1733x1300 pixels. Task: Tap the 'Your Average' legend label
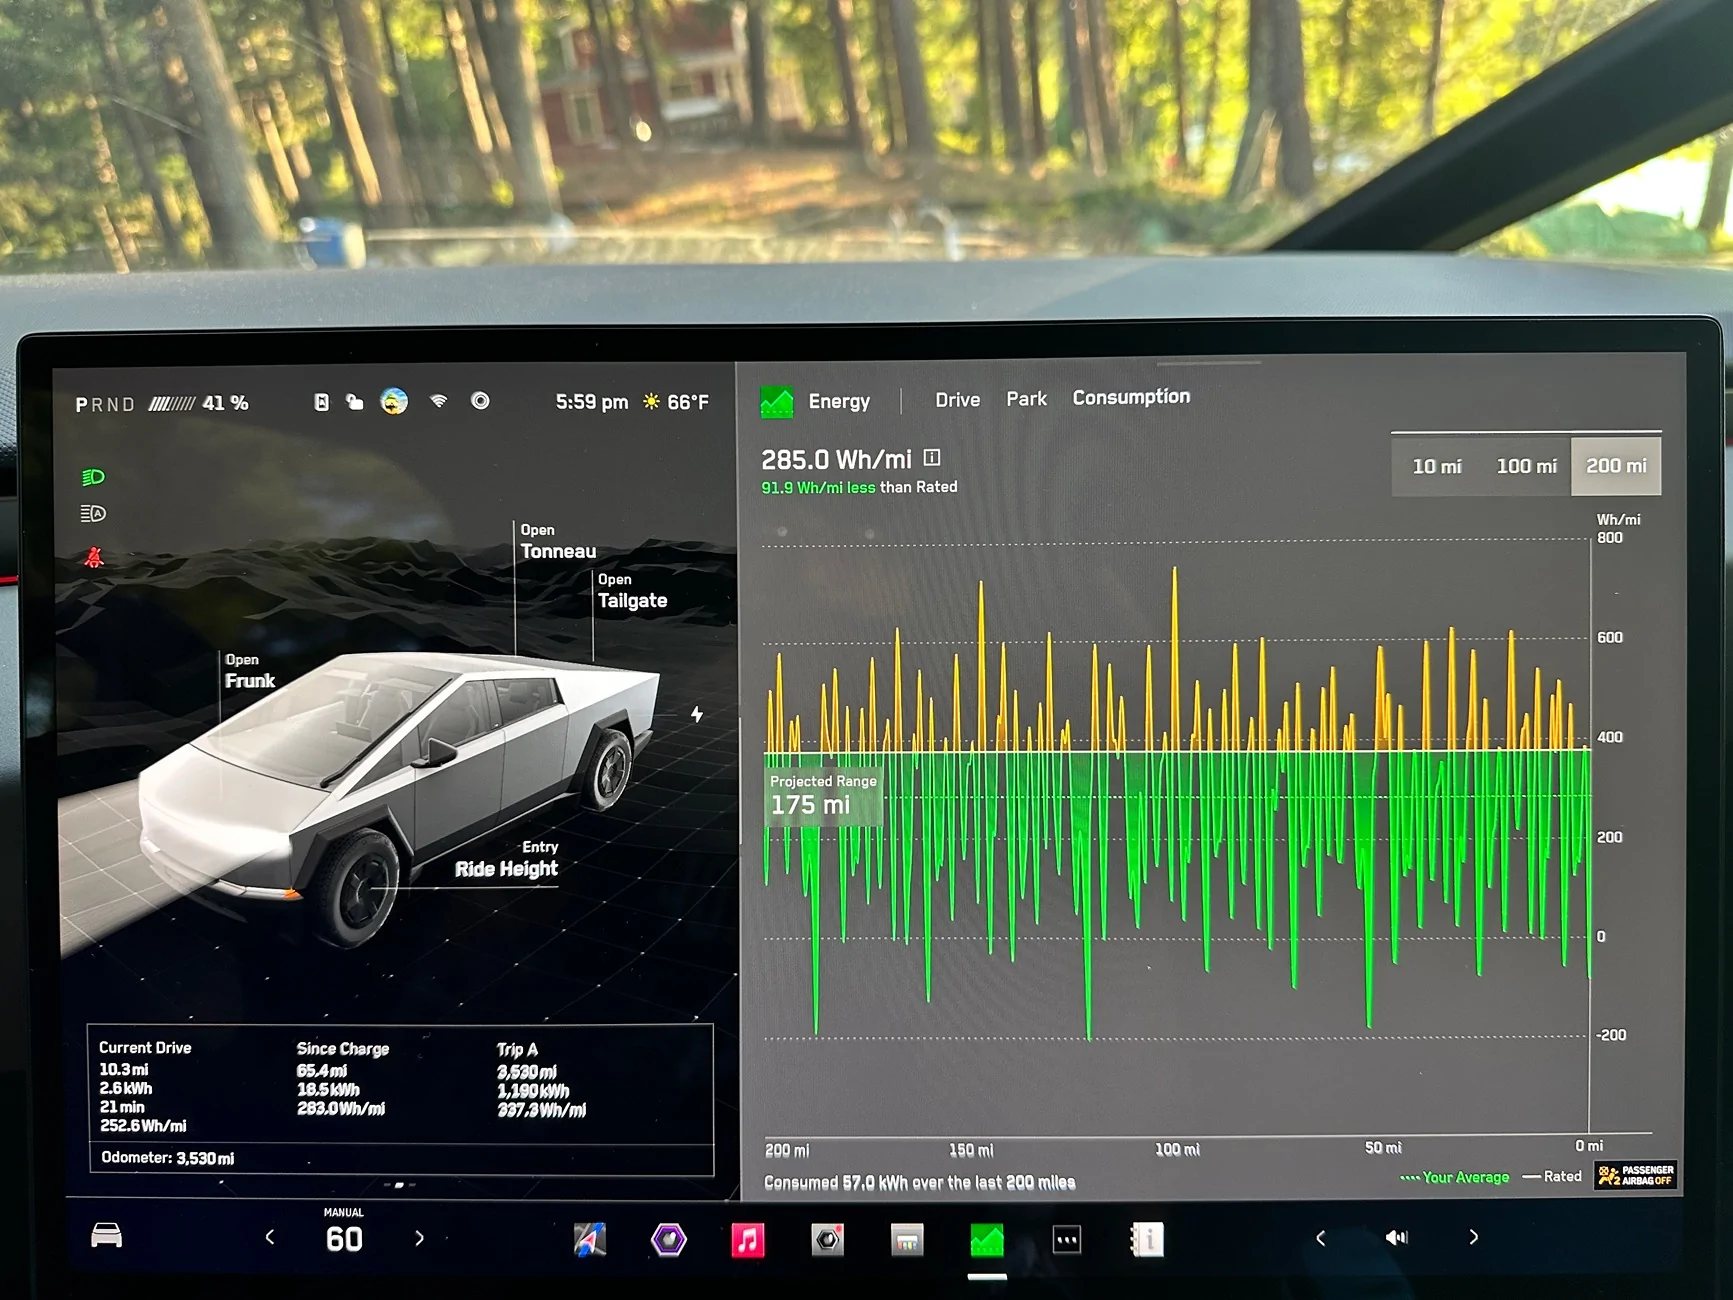(1466, 1178)
